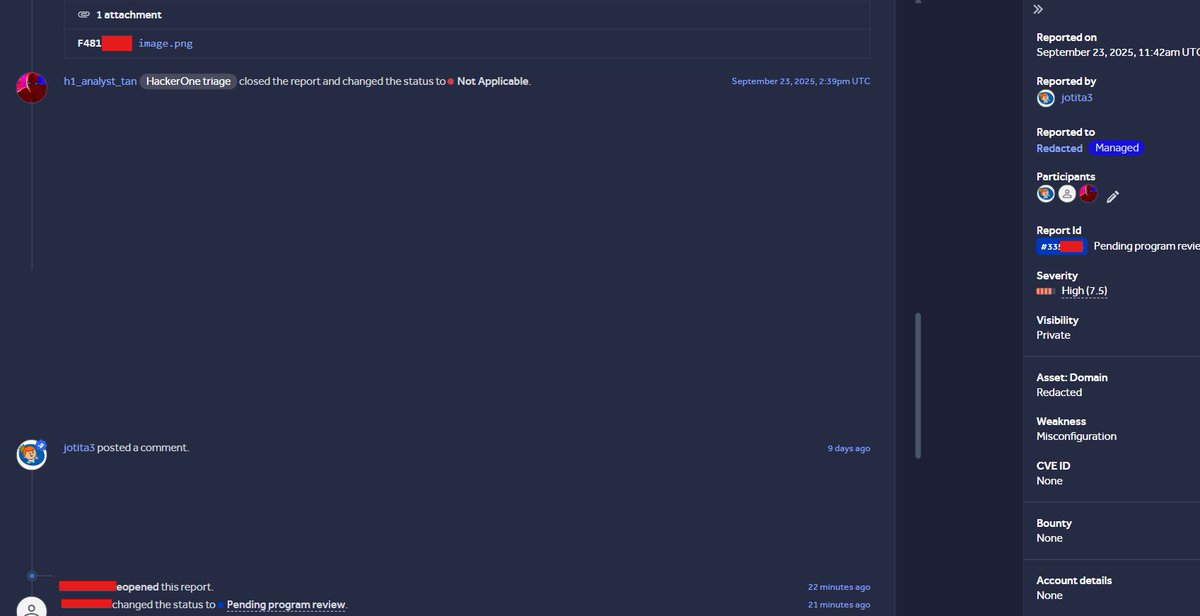Click the Reported on date value
This screenshot has height=616, width=1200.
(1118, 52)
